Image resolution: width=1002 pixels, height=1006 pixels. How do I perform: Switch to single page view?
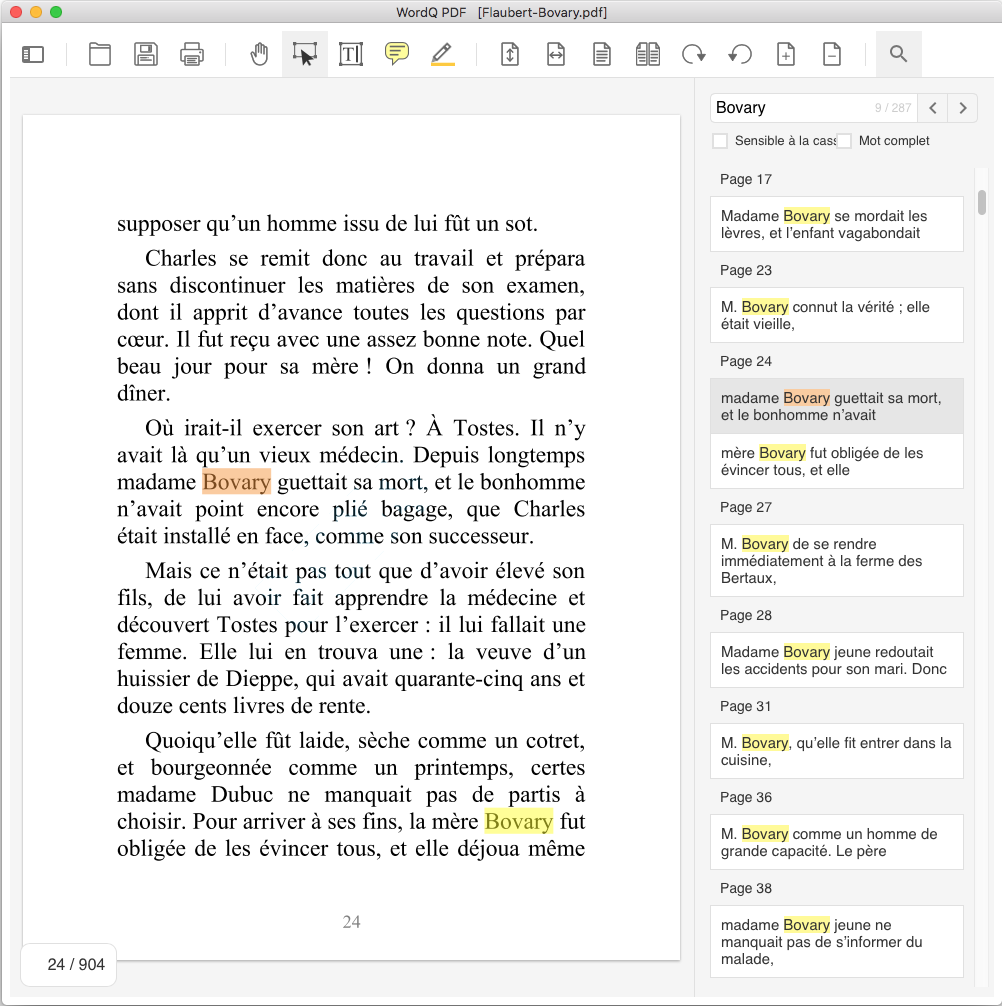(602, 55)
